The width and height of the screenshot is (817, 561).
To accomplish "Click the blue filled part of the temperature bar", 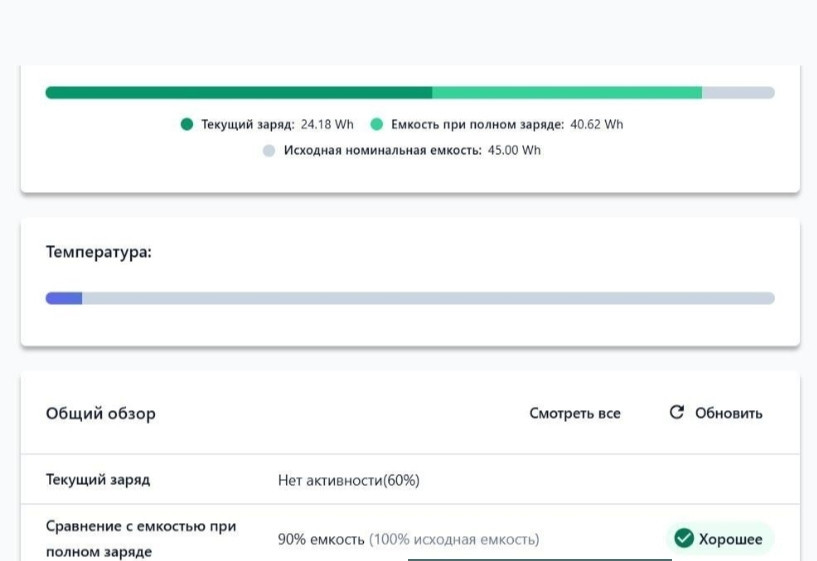I will coord(63,298).
